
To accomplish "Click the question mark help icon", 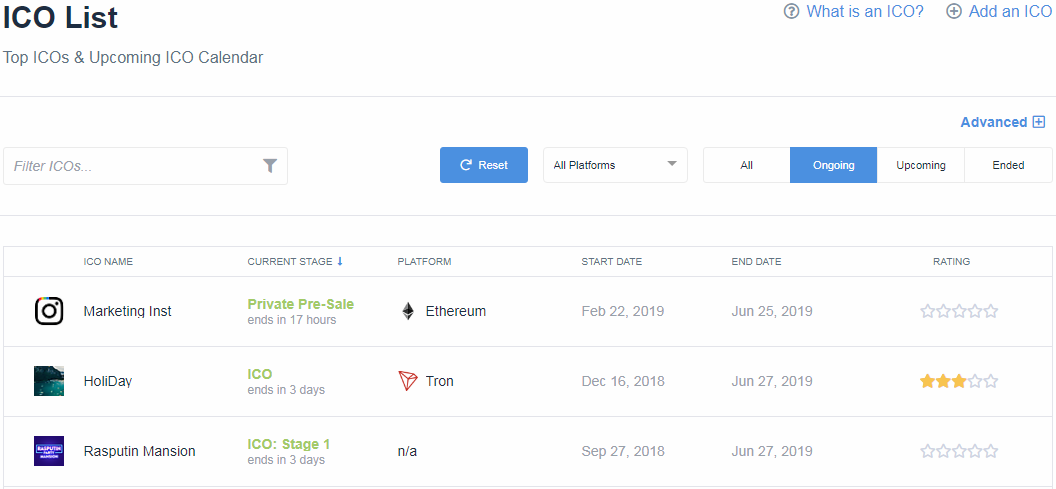I will point(792,12).
